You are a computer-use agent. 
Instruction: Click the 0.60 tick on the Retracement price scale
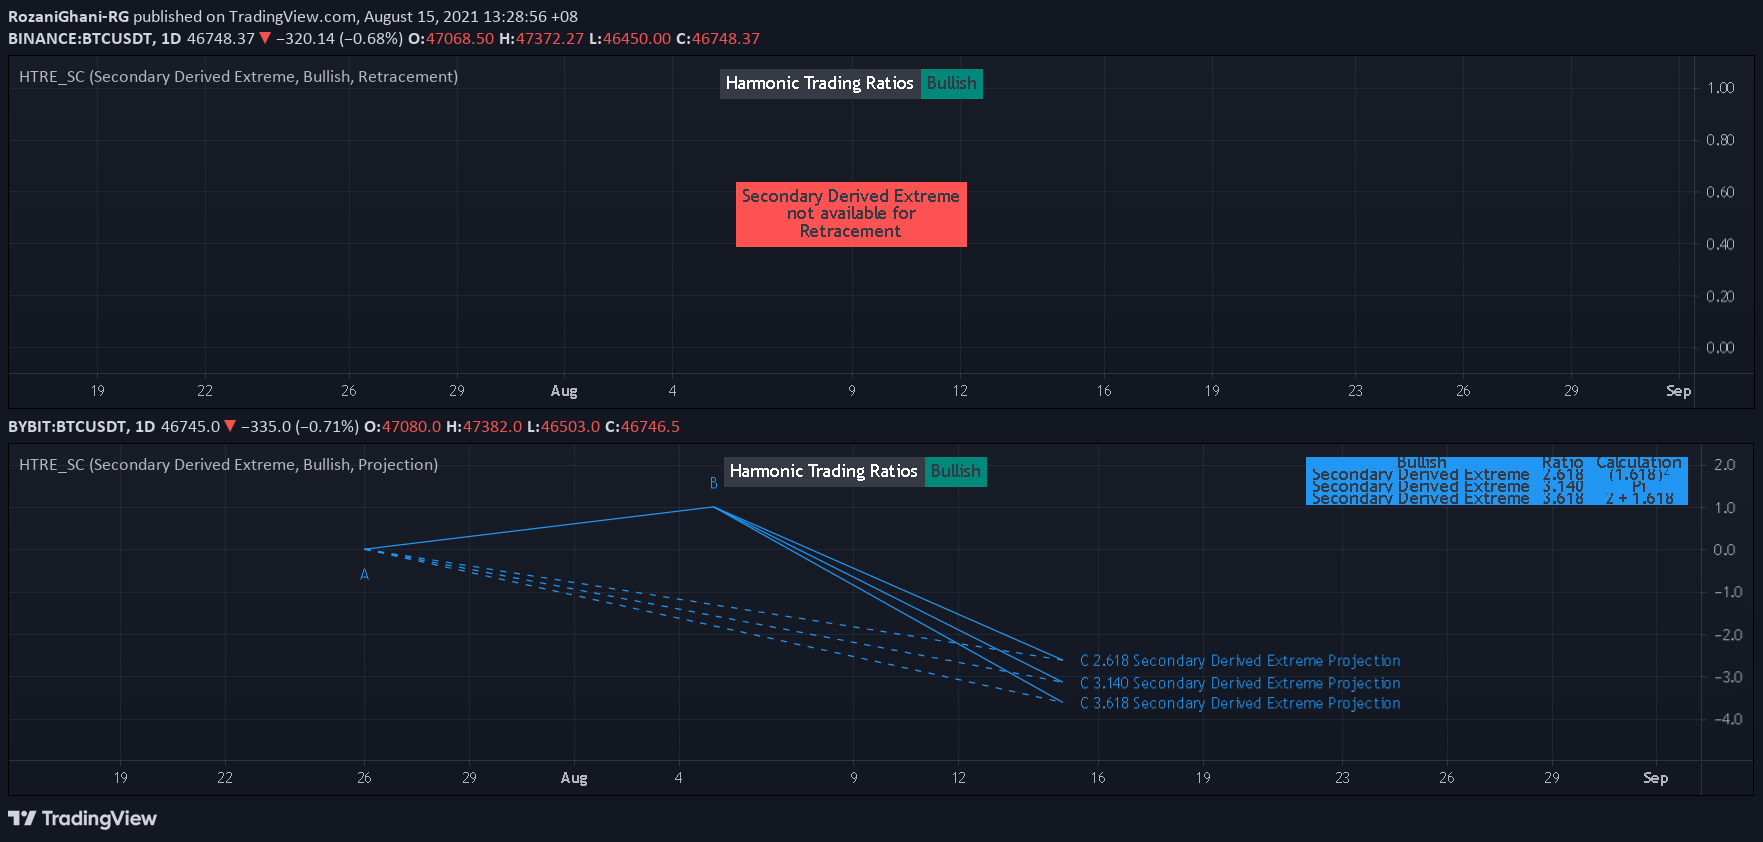[x=1721, y=192]
